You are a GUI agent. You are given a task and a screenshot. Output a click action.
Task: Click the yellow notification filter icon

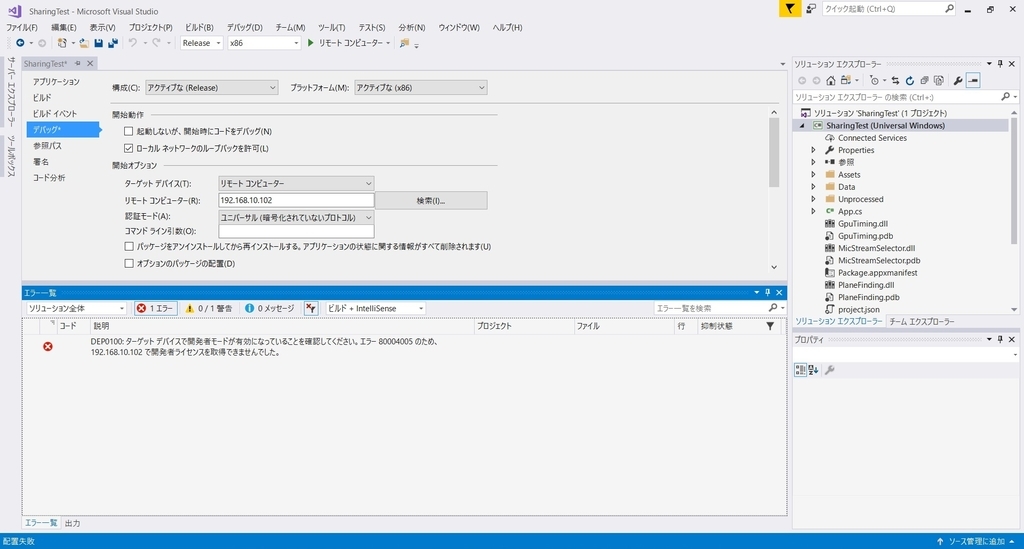click(790, 8)
